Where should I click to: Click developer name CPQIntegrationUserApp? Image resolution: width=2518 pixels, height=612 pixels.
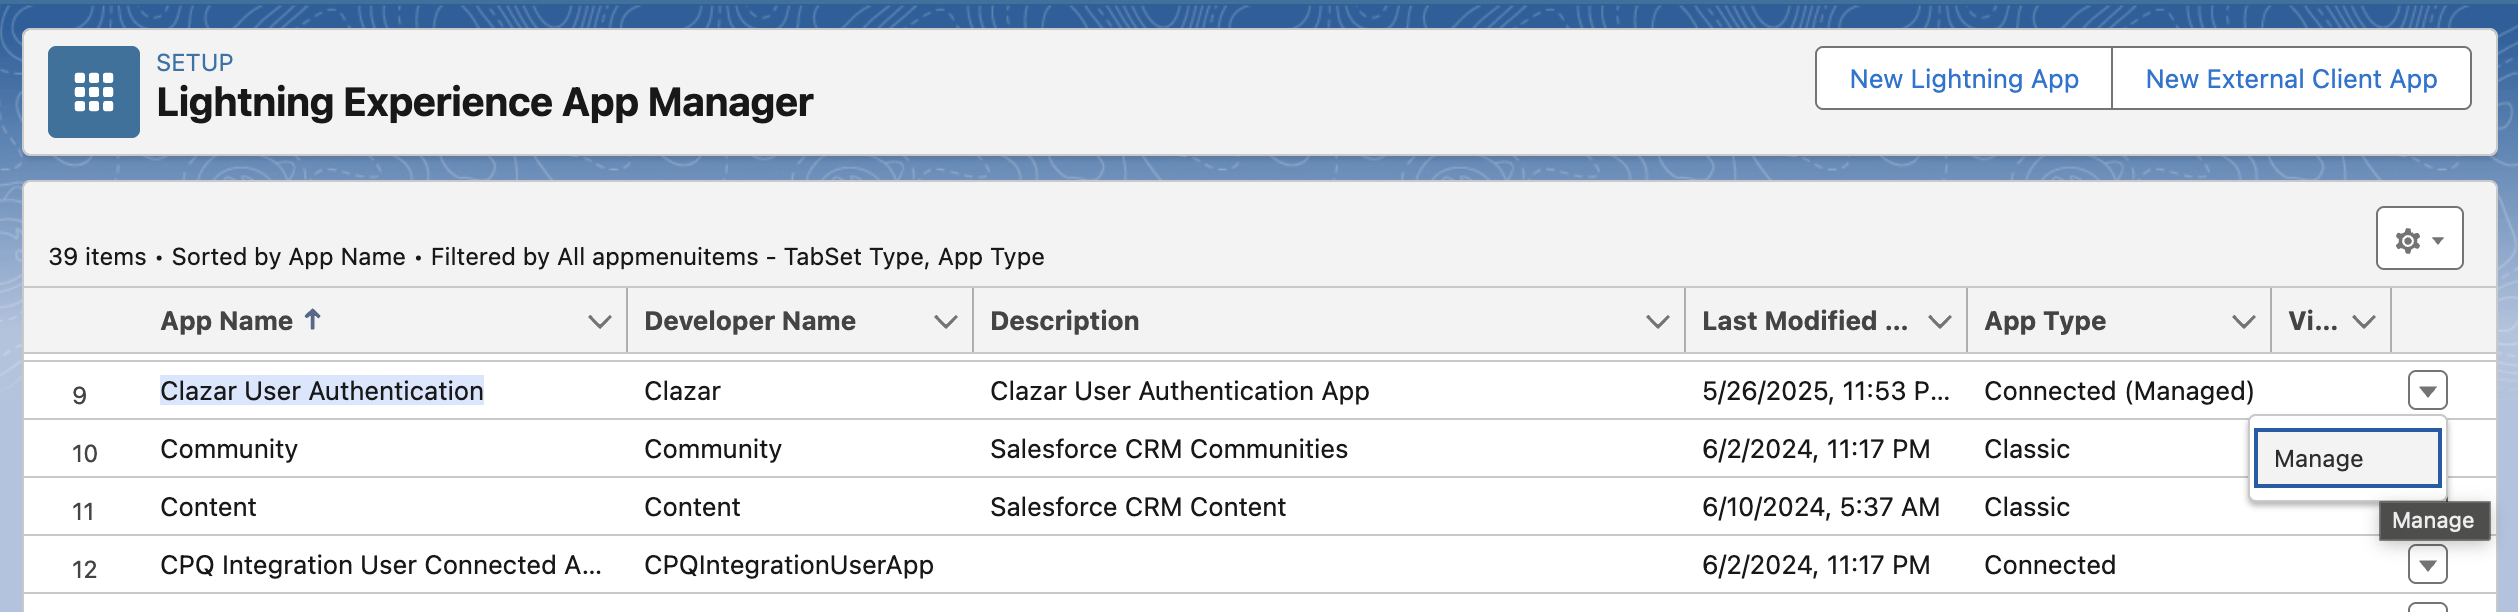point(789,565)
